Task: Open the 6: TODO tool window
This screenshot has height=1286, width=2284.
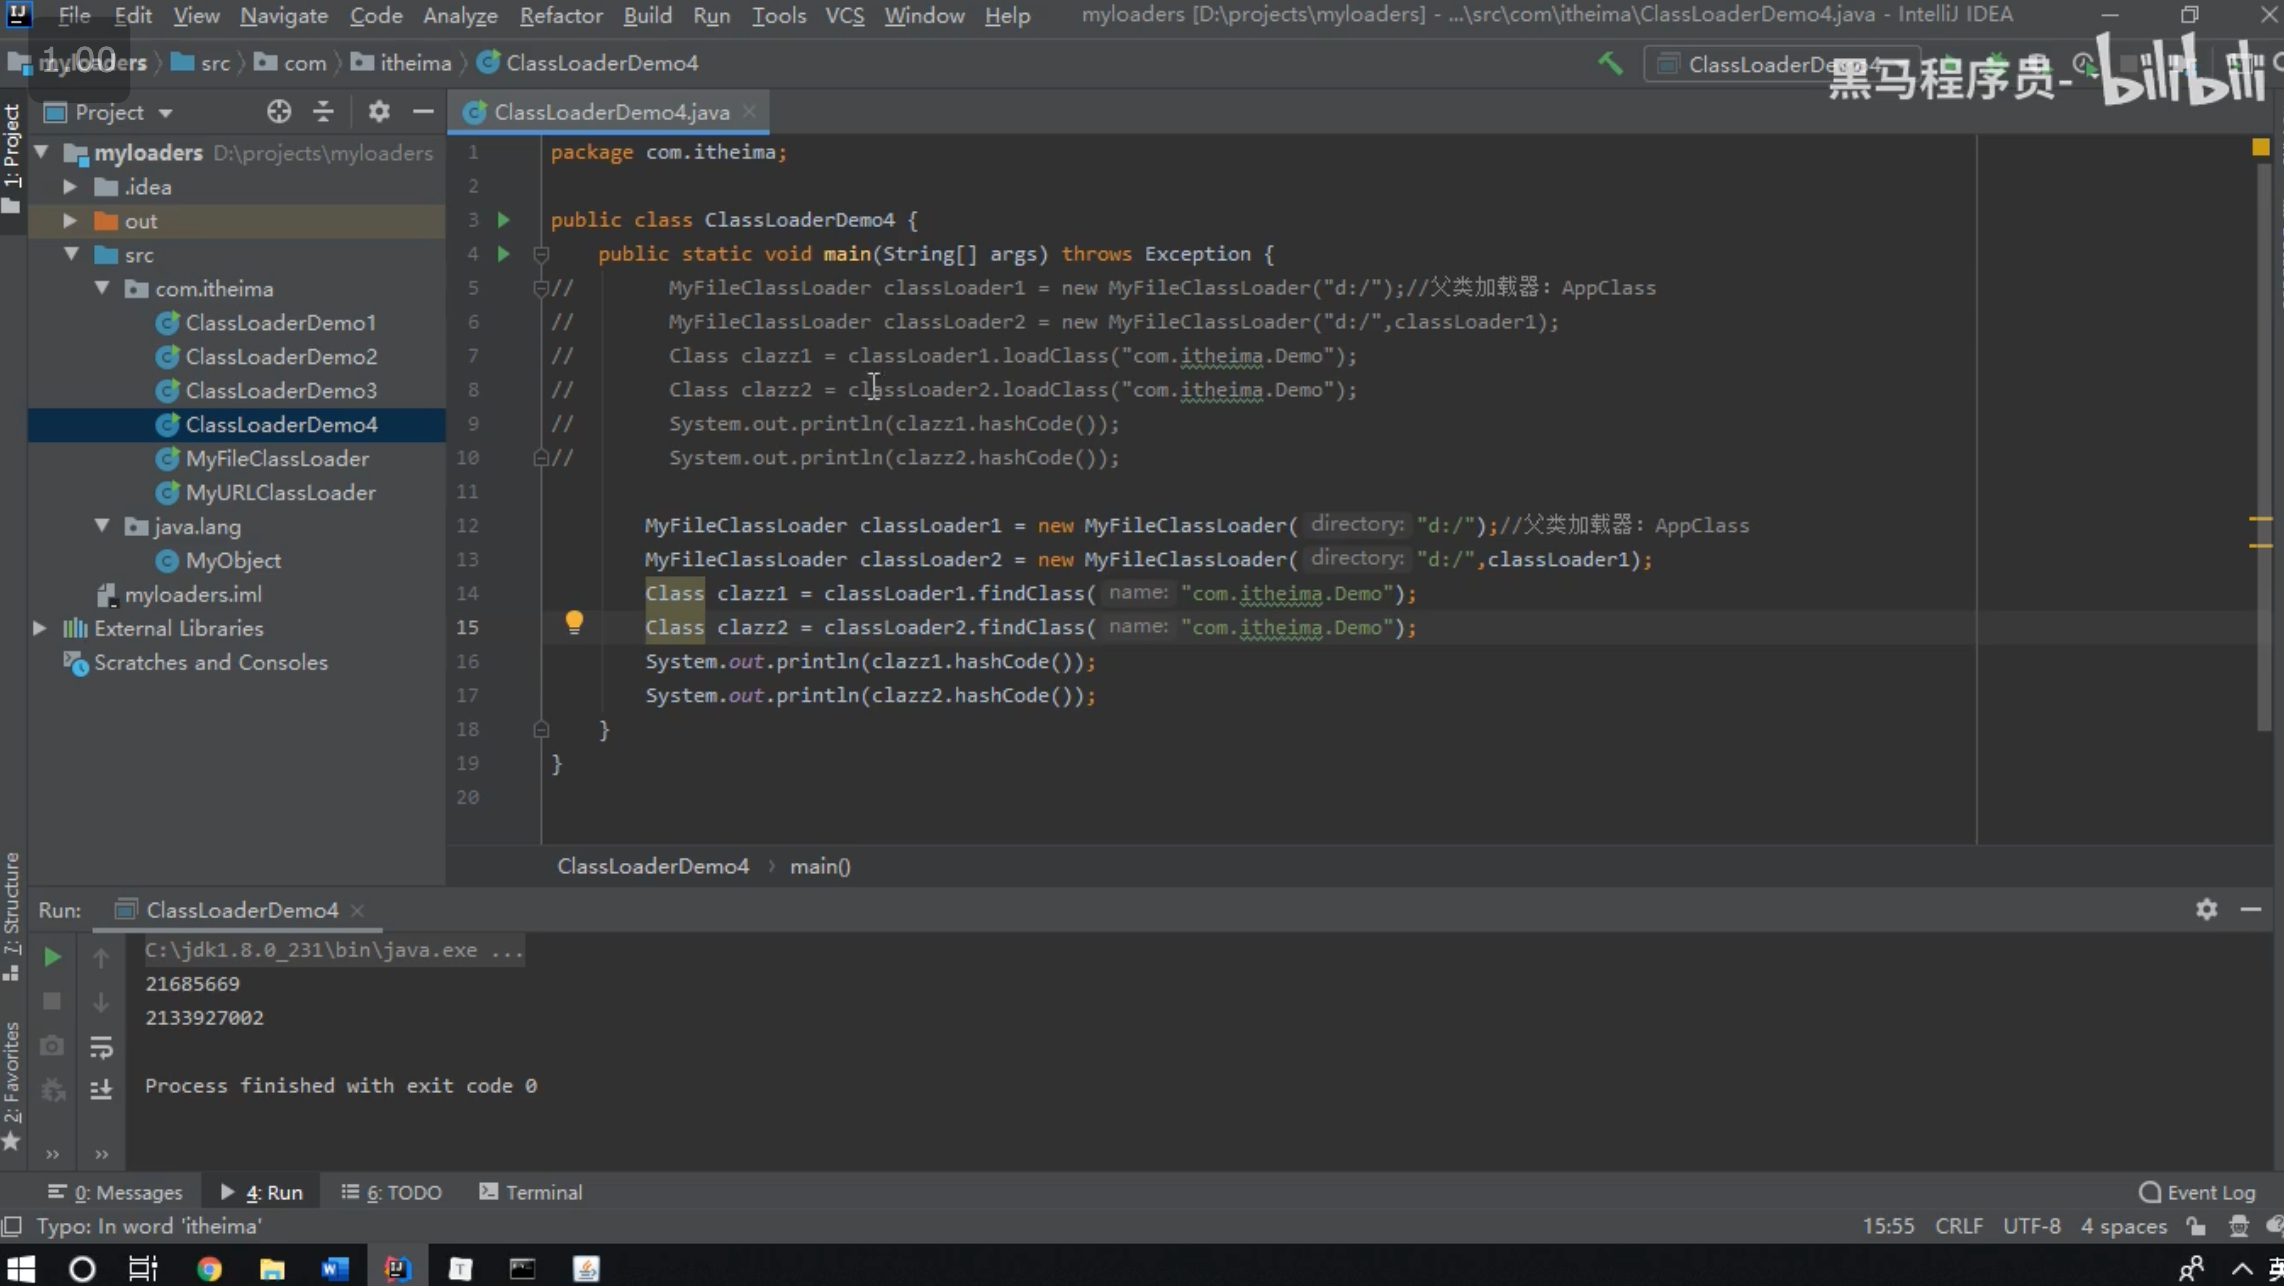Action: coord(392,1192)
